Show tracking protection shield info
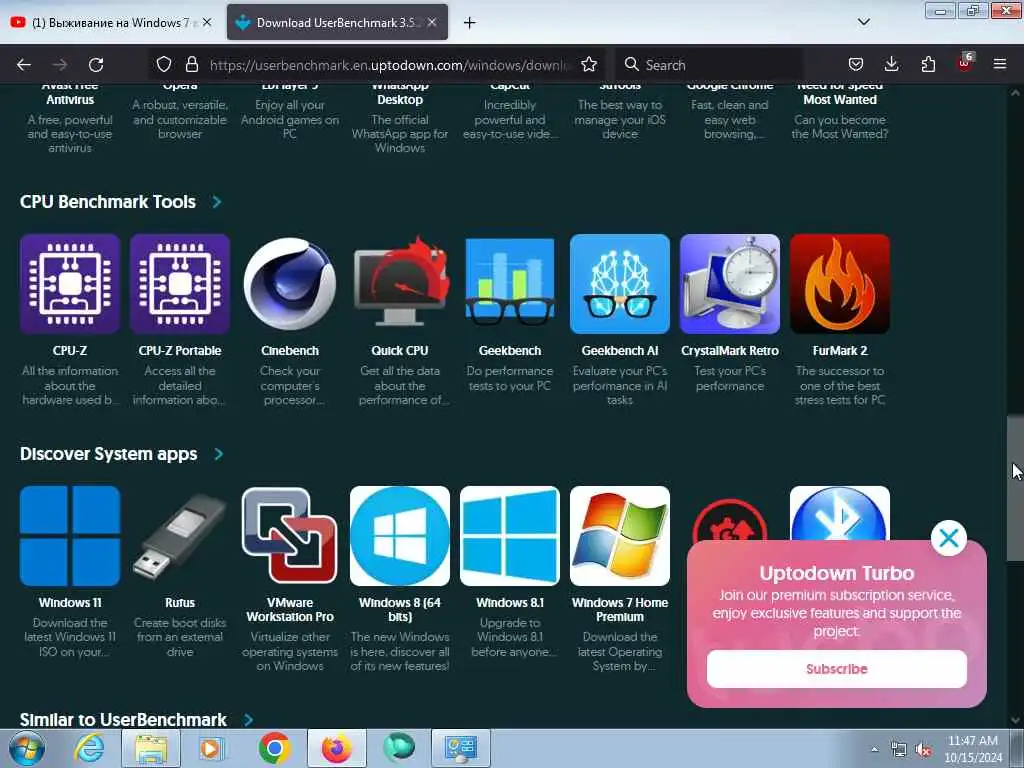Image resolution: width=1024 pixels, height=768 pixels. pyautogui.click(x=164, y=65)
